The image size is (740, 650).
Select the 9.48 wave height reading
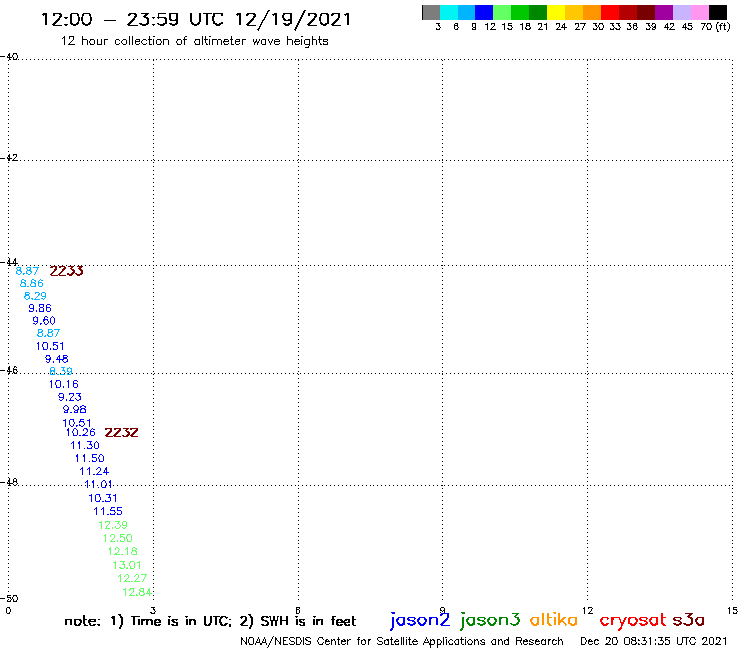(57, 359)
